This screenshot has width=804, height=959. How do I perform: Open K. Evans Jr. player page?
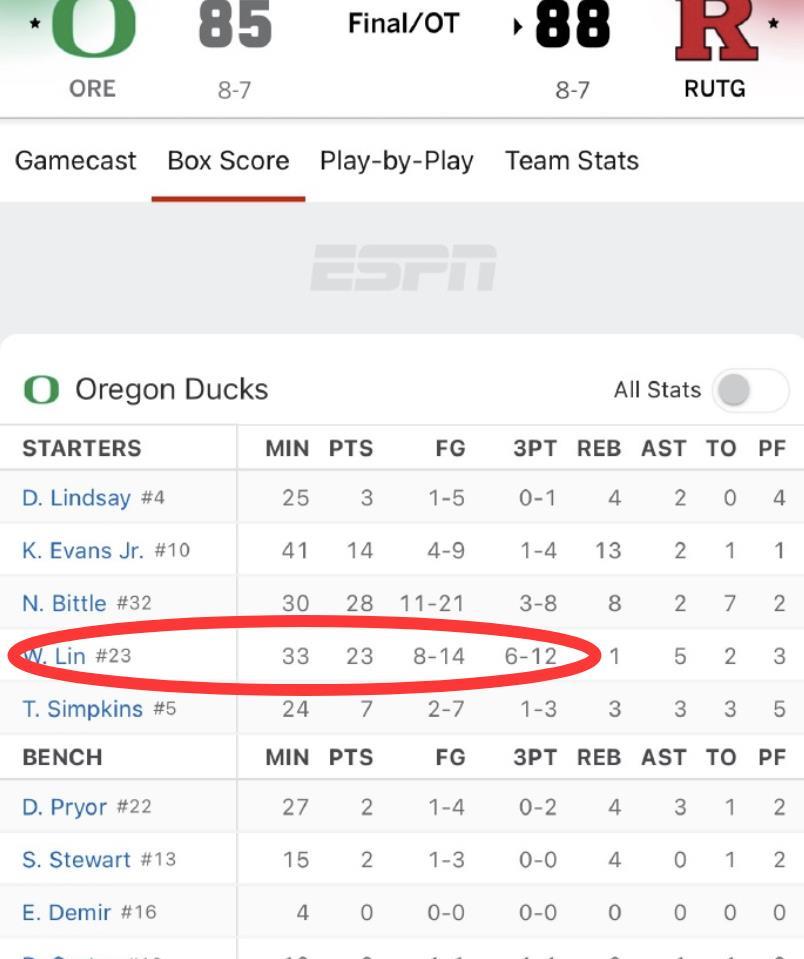tap(83, 550)
